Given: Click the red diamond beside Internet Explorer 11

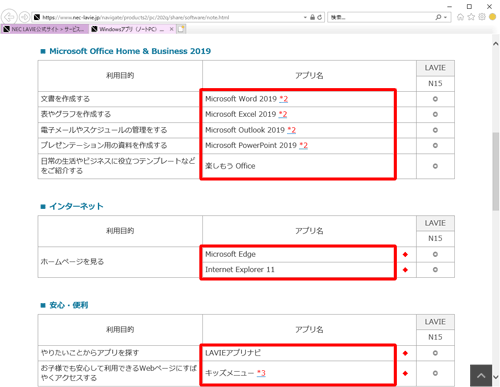Looking at the screenshot, I should point(405,270).
